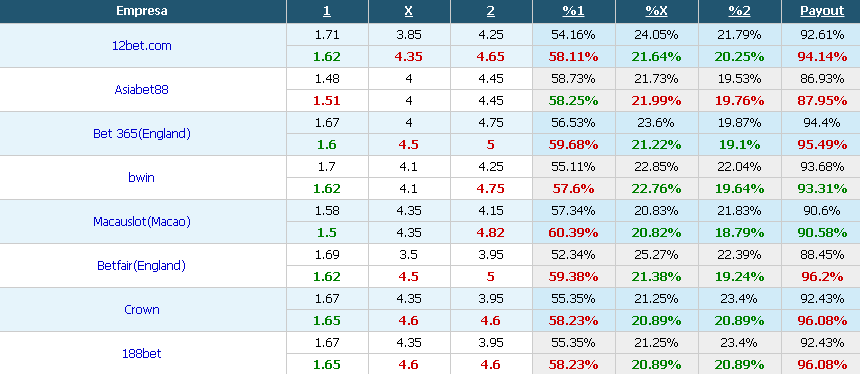
Task: Sort by the 2 column header
Action: pyautogui.click(x=491, y=11)
